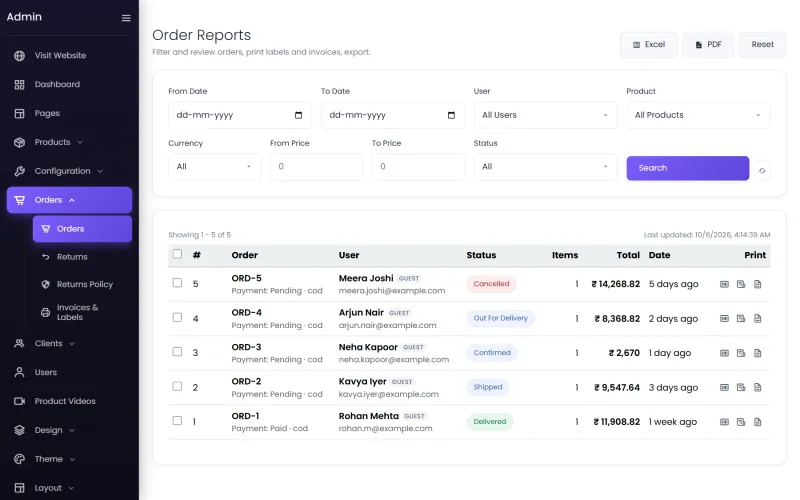Open the All Products dropdown

(x=698, y=115)
